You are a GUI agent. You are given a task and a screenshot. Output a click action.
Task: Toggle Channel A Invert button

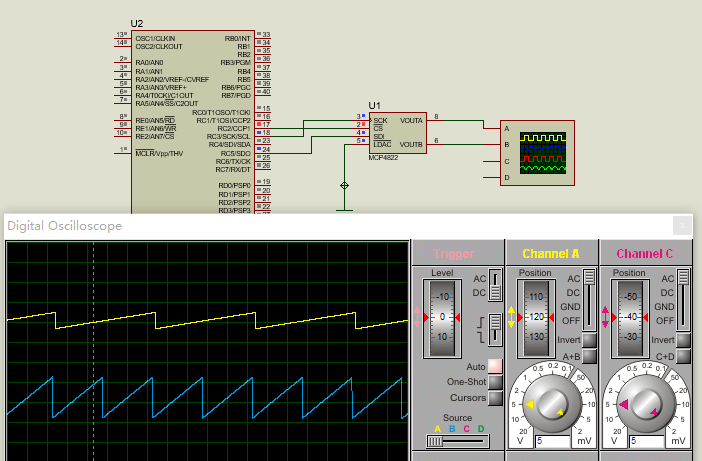pyautogui.click(x=589, y=341)
